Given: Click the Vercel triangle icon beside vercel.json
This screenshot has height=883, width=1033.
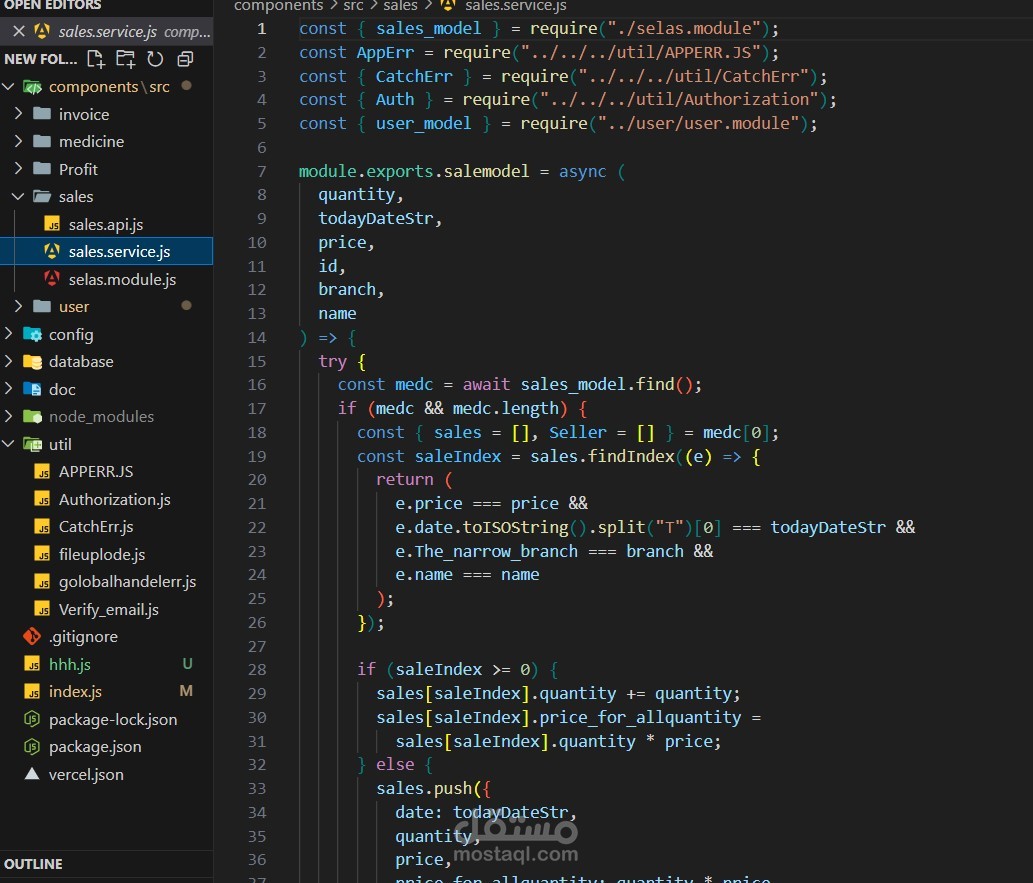Looking at the screenshot, I should 32,774.
